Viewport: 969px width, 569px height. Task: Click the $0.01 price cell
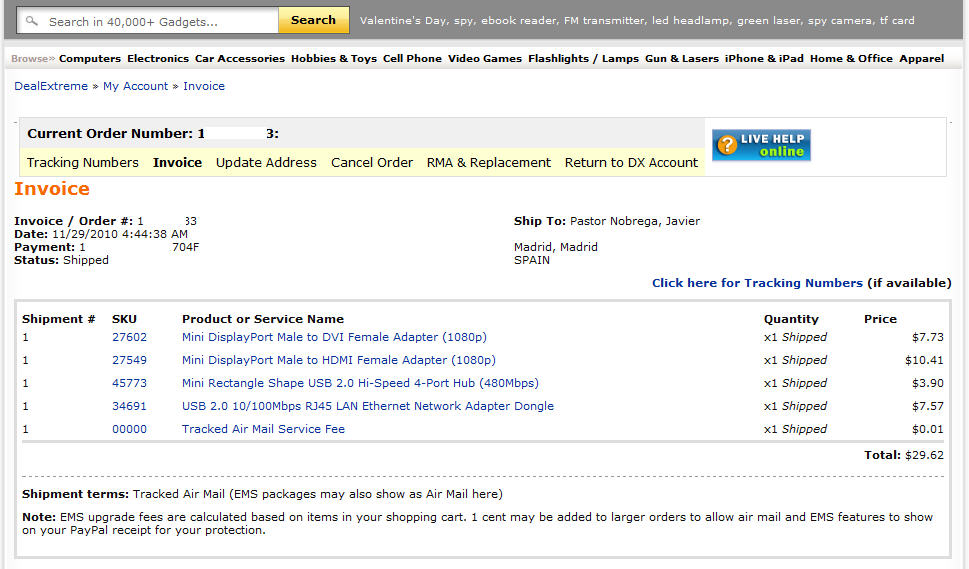(x=928, y=429)
